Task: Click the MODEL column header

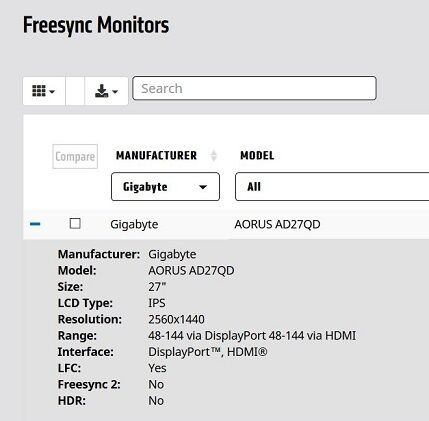Action: [x=257, y=155]
